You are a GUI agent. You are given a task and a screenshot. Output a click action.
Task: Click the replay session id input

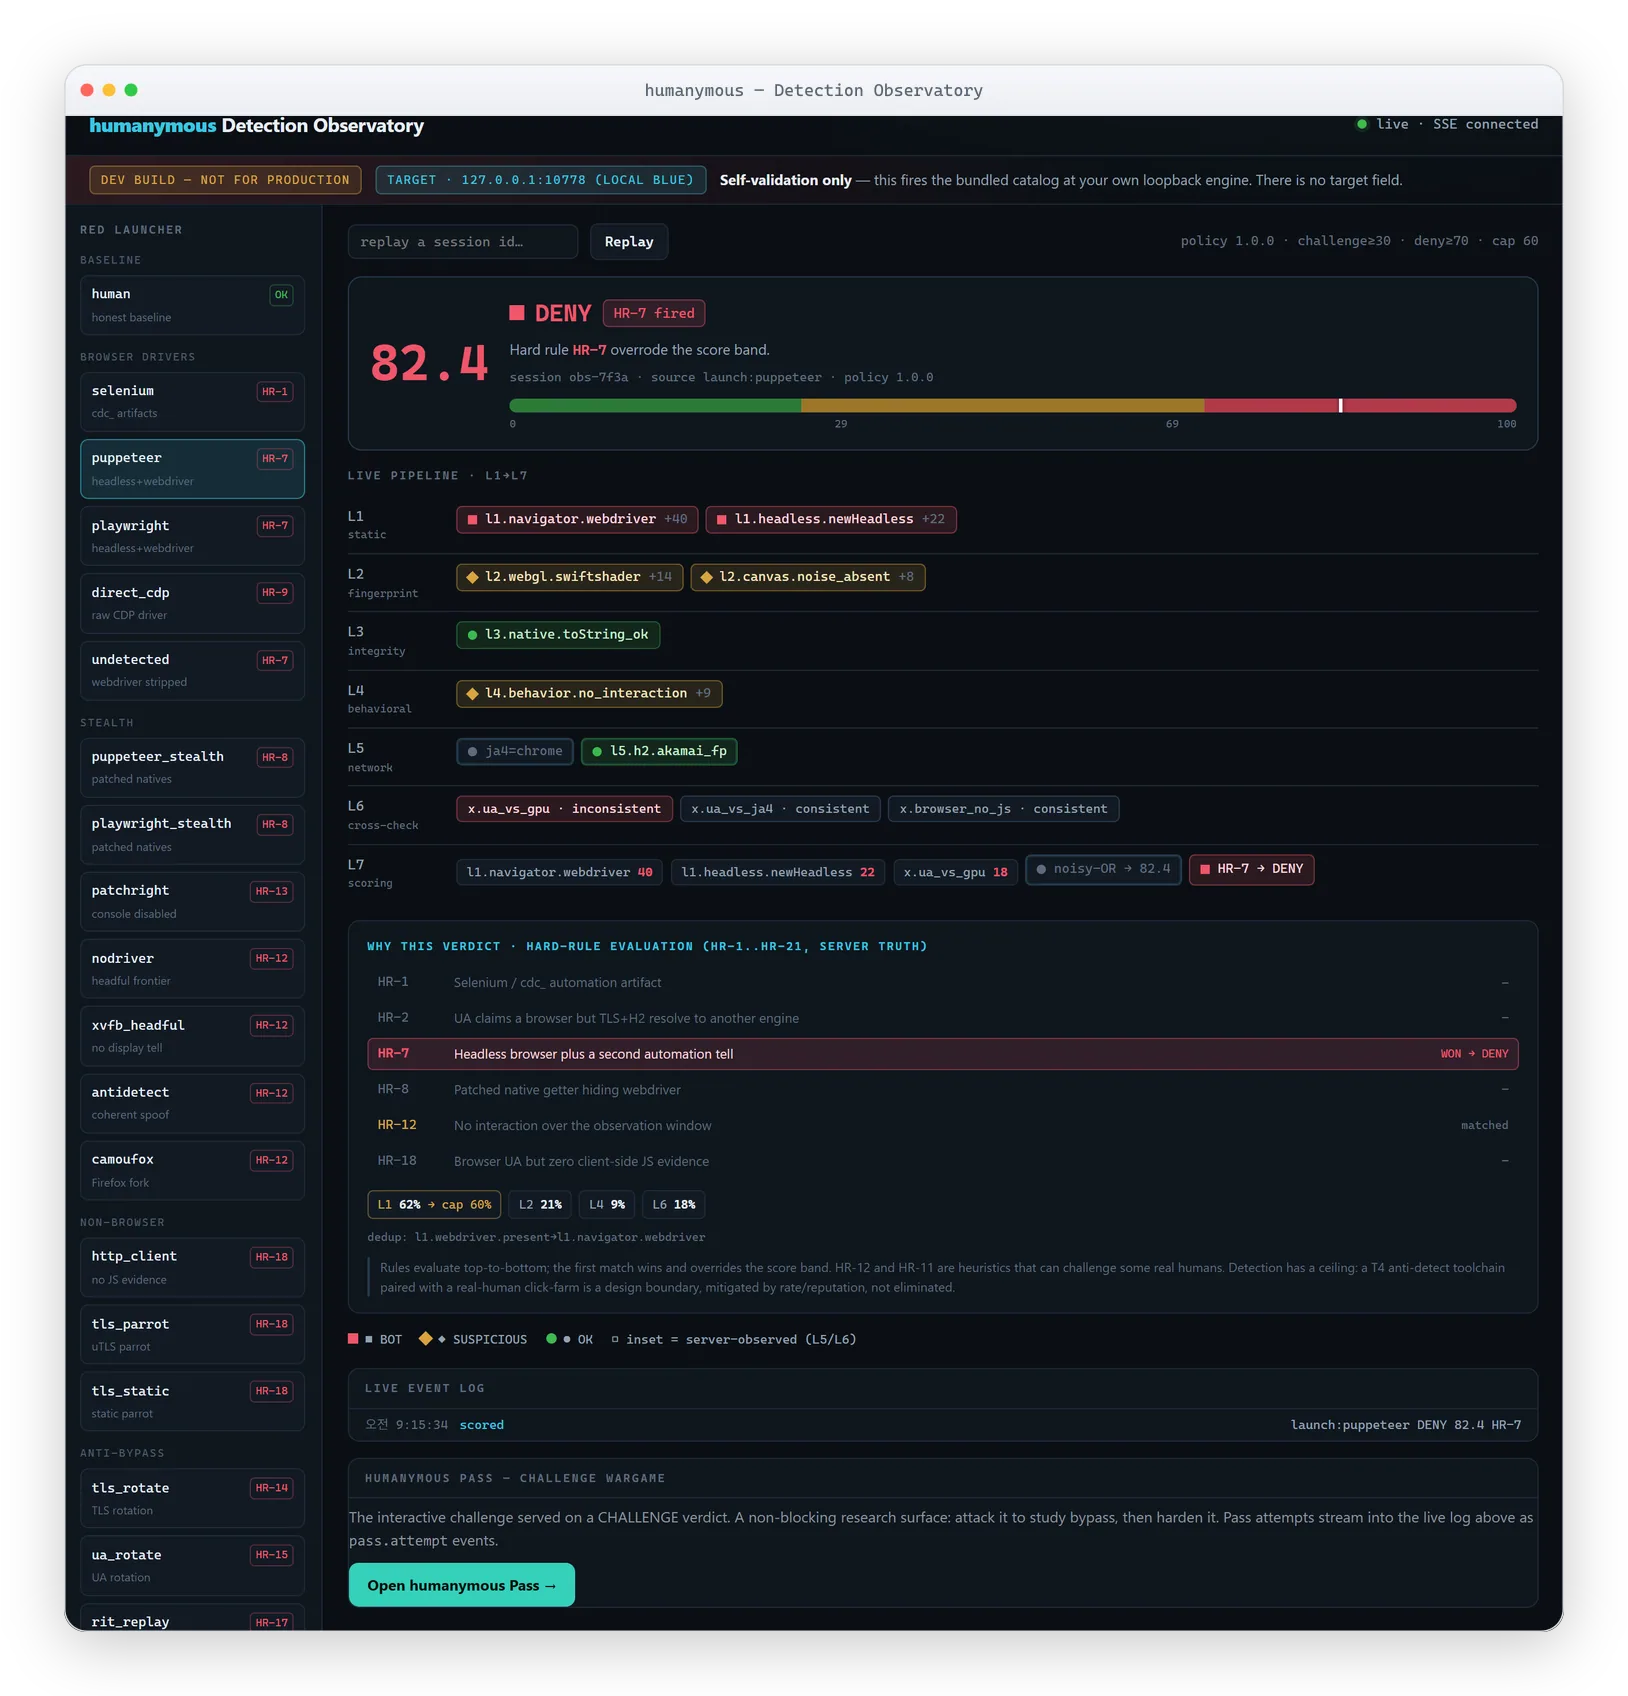[463, 242]
